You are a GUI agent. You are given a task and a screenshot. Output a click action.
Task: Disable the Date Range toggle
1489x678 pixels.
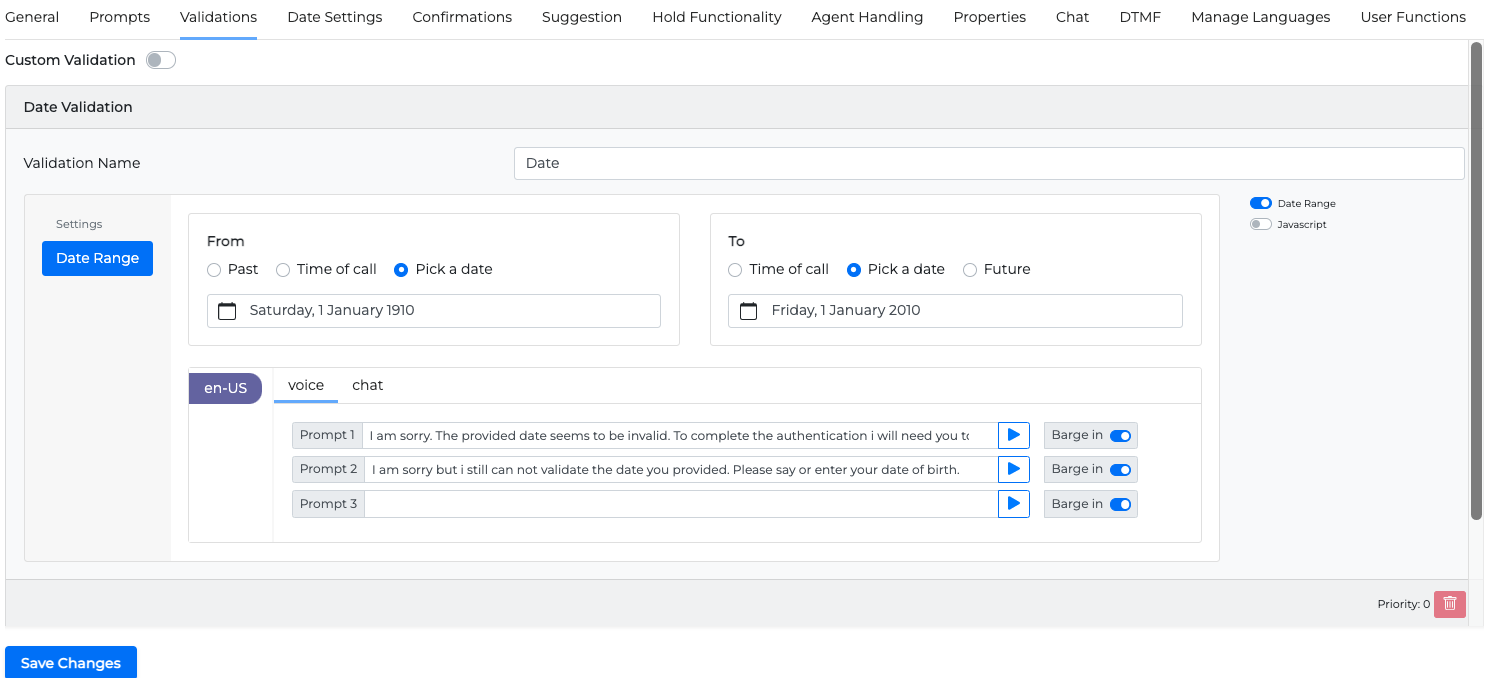(1260, 203)
